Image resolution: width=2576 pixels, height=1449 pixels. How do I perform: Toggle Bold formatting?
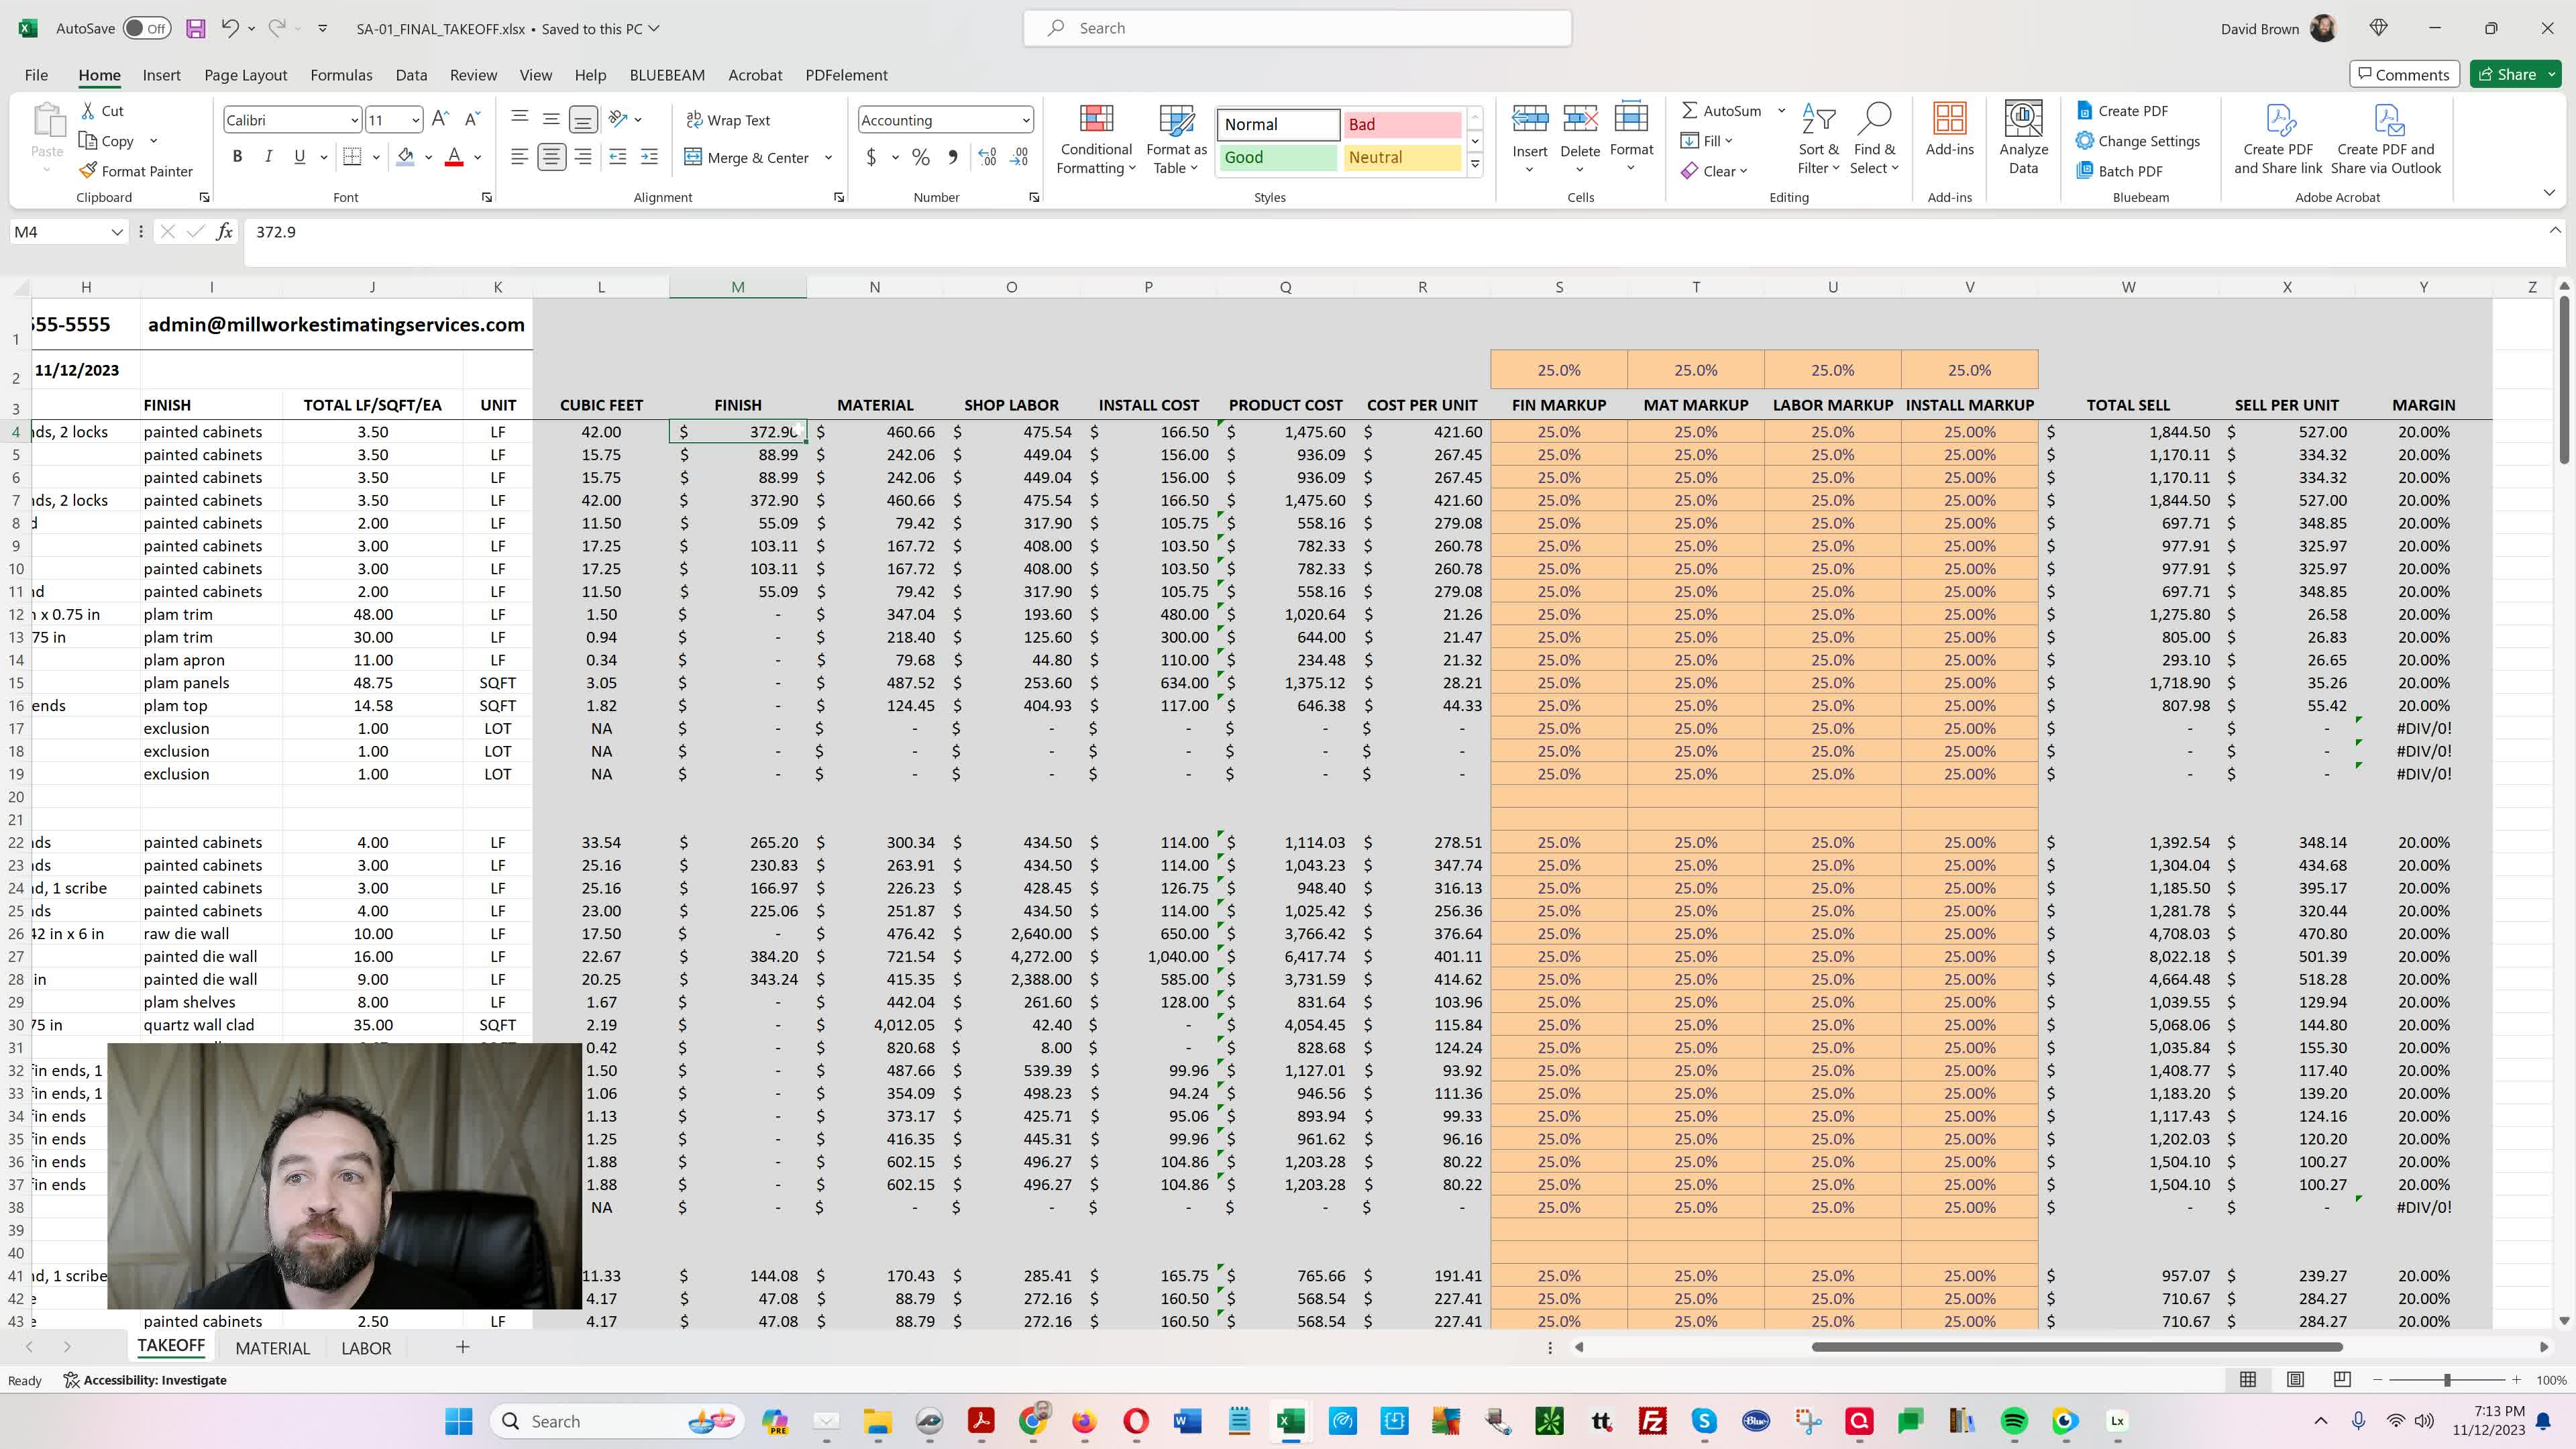237,157
